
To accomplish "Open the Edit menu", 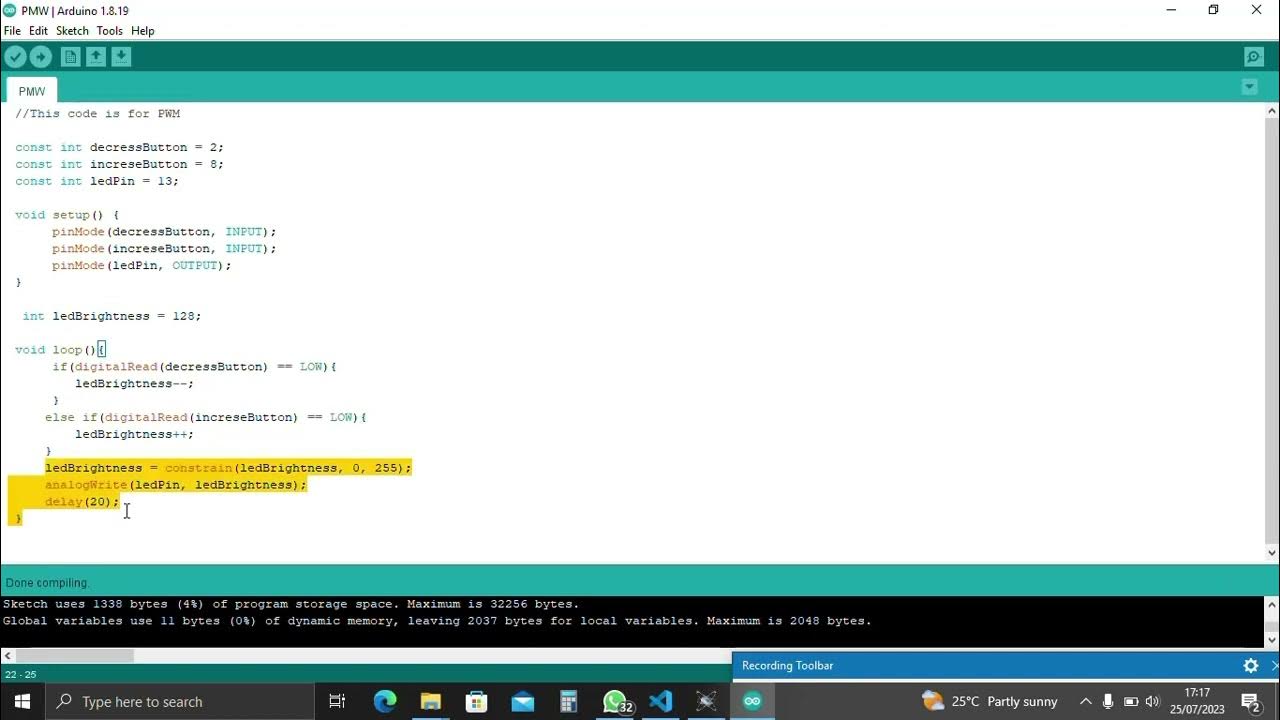I will click(38, 31).
